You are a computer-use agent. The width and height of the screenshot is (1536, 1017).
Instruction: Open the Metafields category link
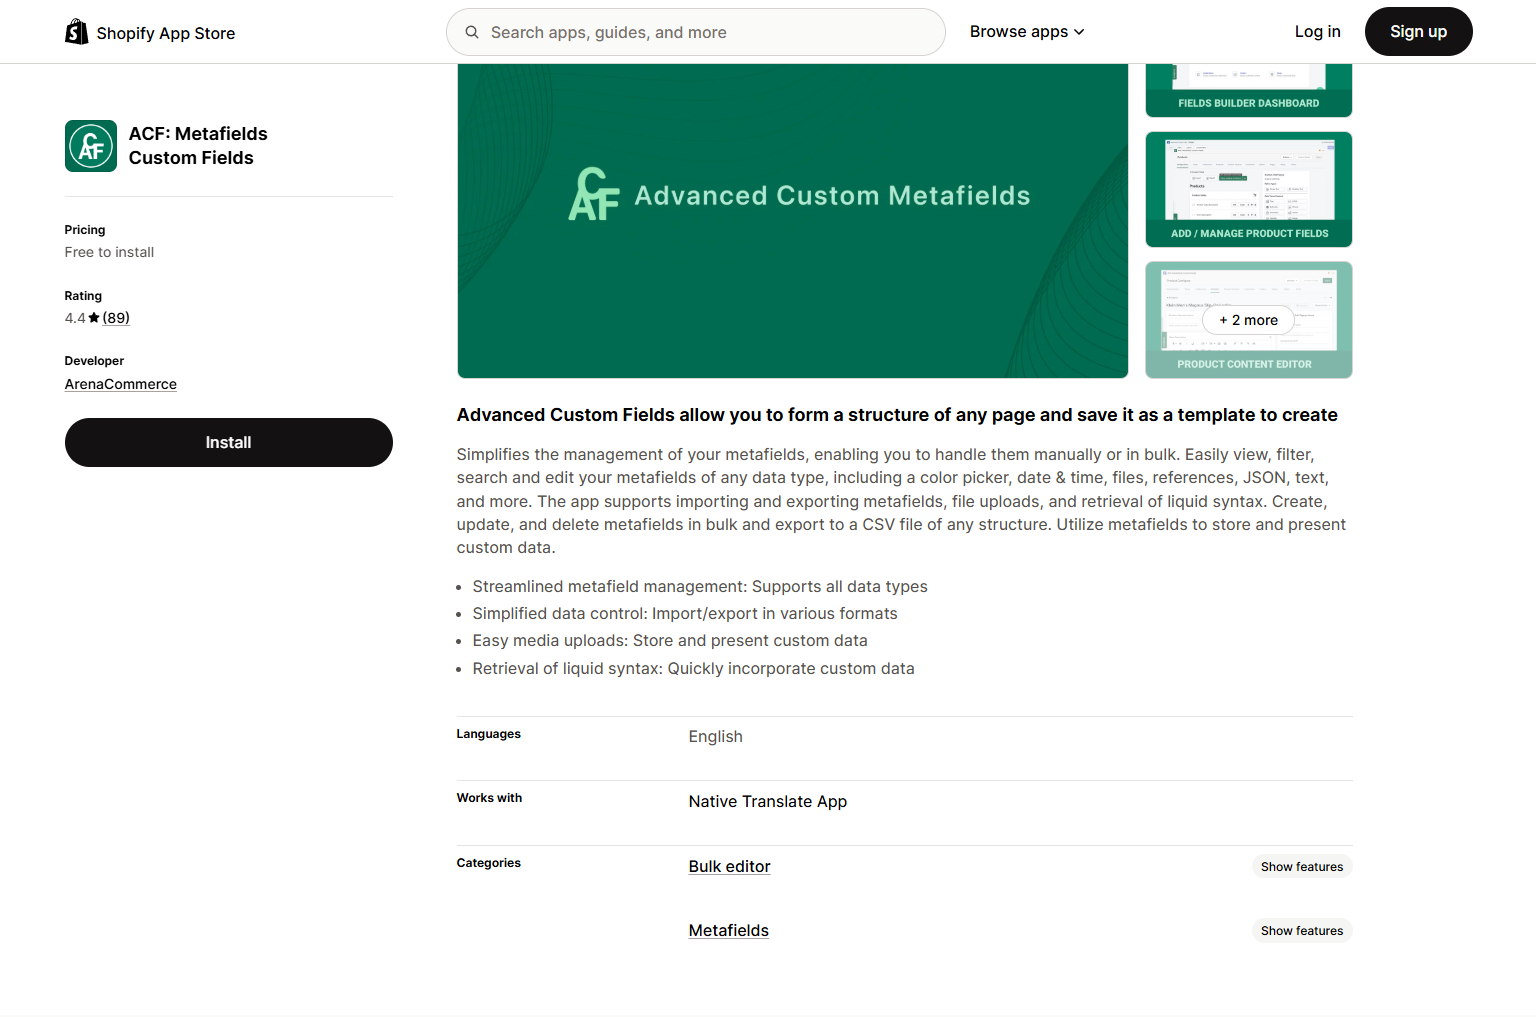728,931
